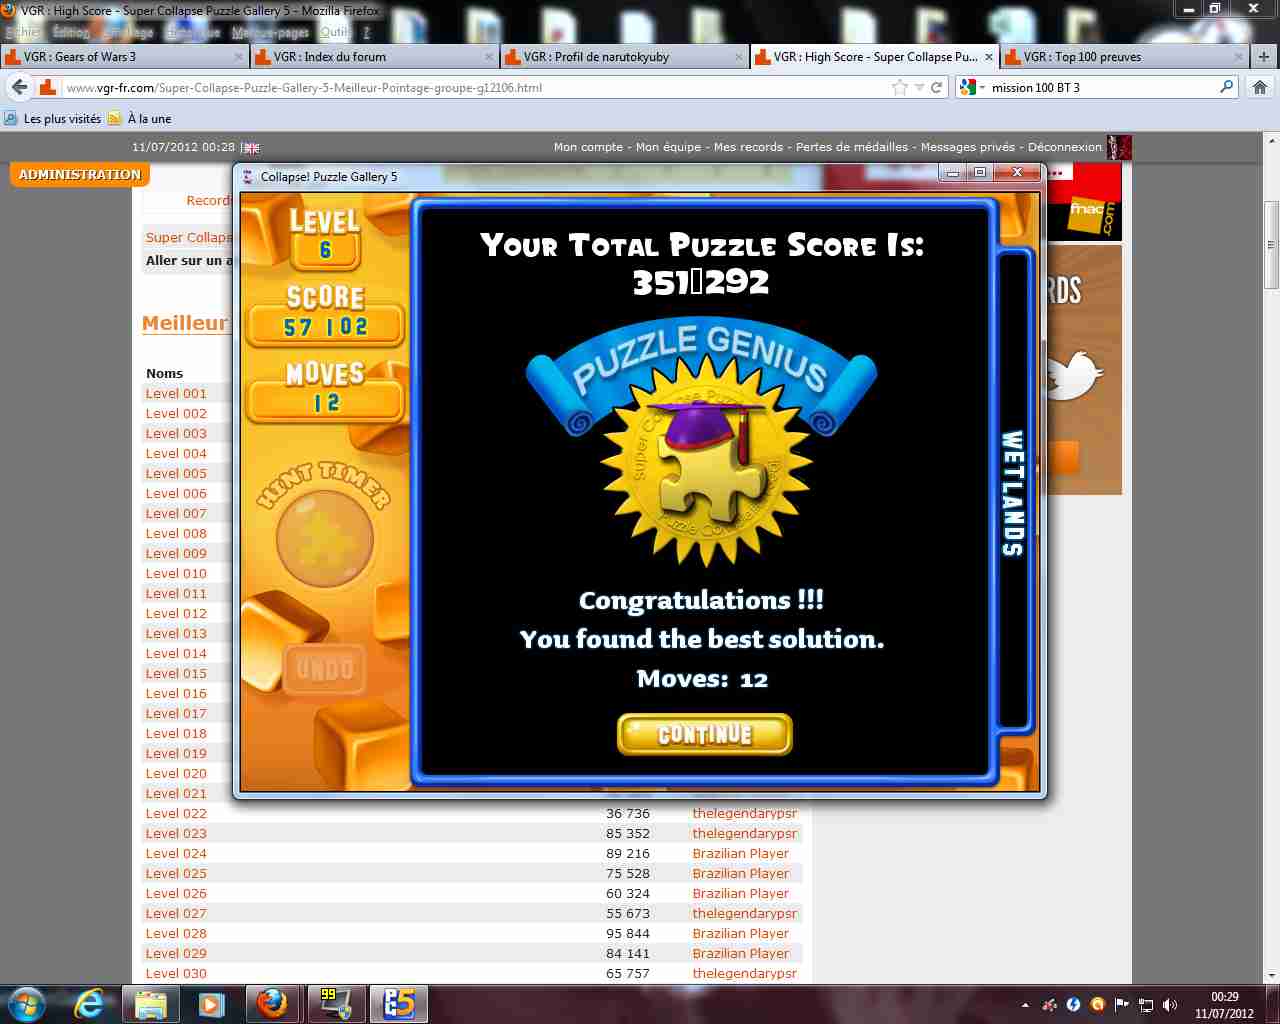Click the volume icon in system tray
Image resolution: width=1280 pixels, height=1024 pixels.
(x=1170, y=1005)
